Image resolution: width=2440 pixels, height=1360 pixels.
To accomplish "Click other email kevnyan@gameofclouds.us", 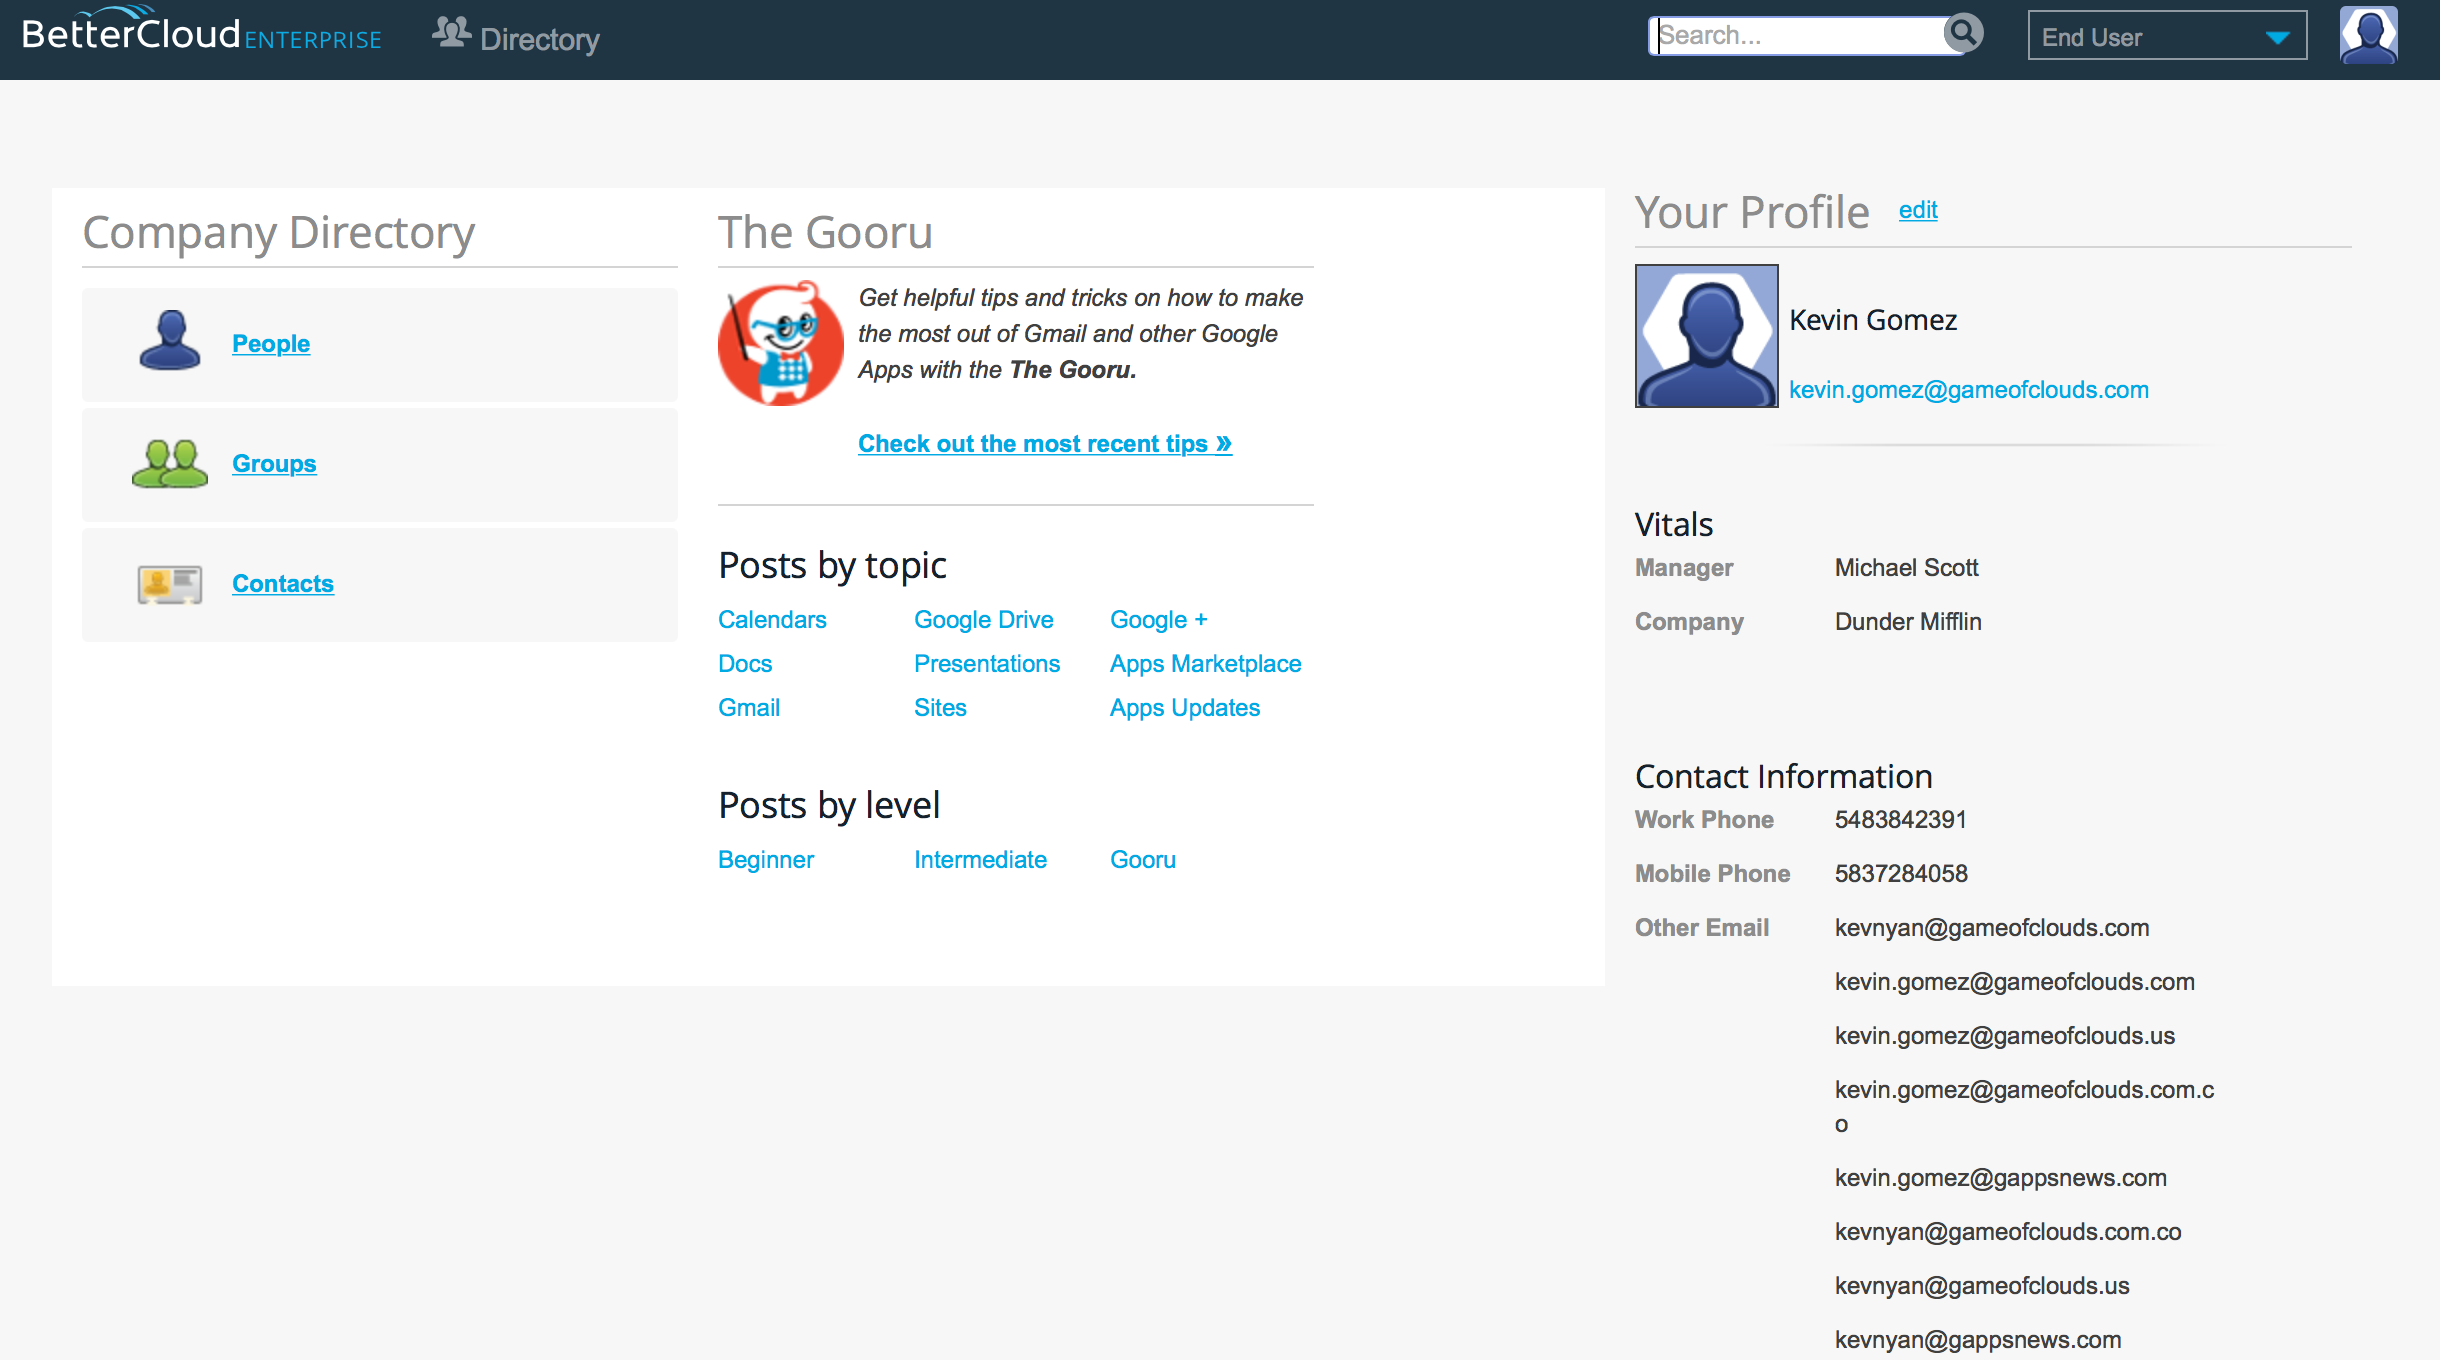I will (1982, 1285).
